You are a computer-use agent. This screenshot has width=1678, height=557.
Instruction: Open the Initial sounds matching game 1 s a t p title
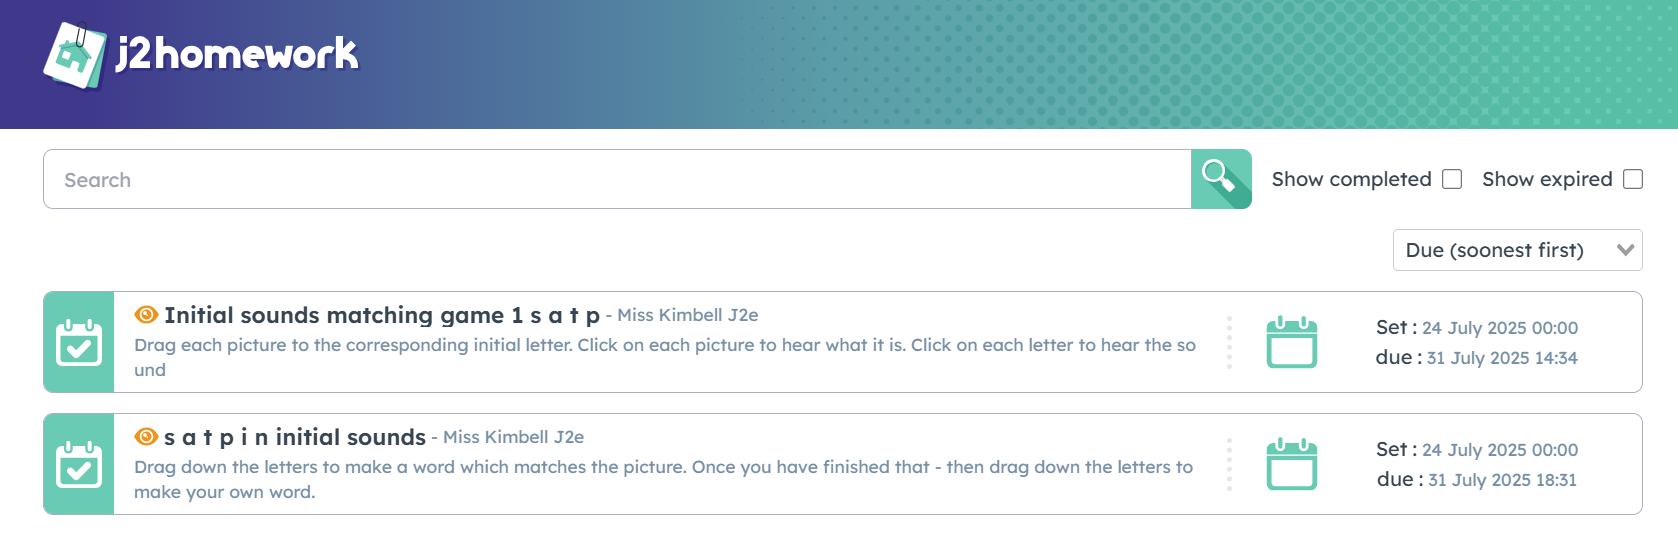(382, 315)
